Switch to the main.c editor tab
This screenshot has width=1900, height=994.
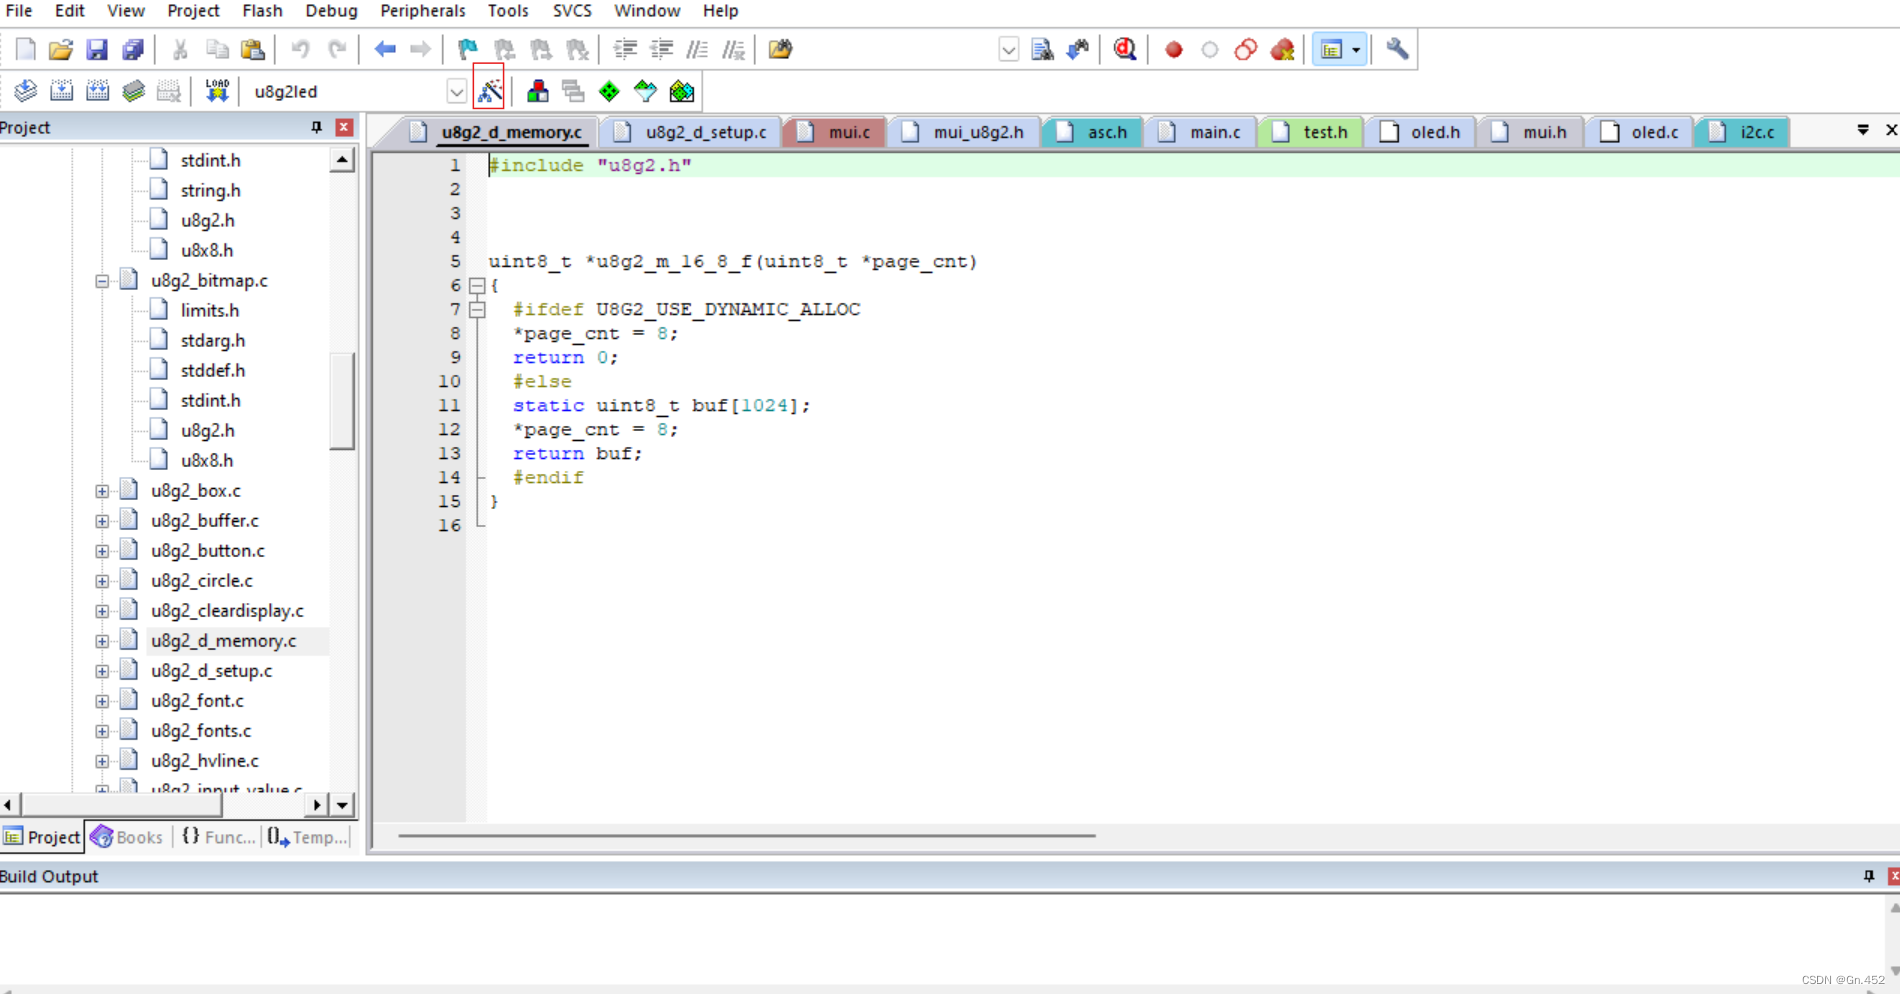coord(1202,132)
